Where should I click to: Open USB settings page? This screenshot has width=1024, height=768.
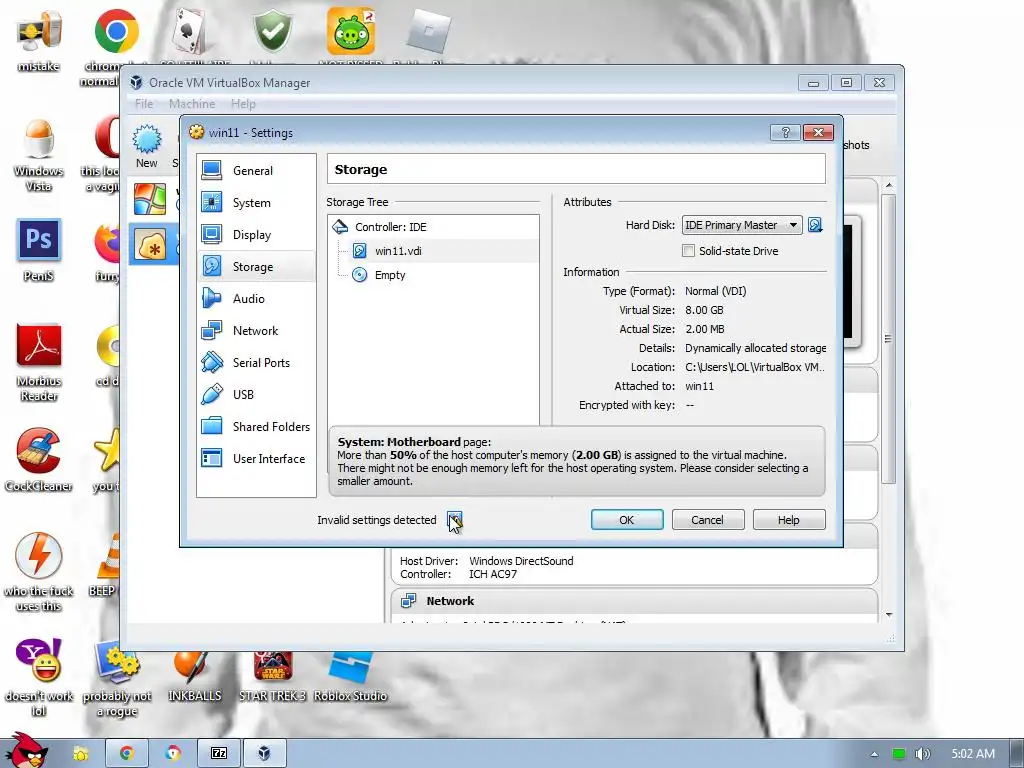click(x=256, y=394)
